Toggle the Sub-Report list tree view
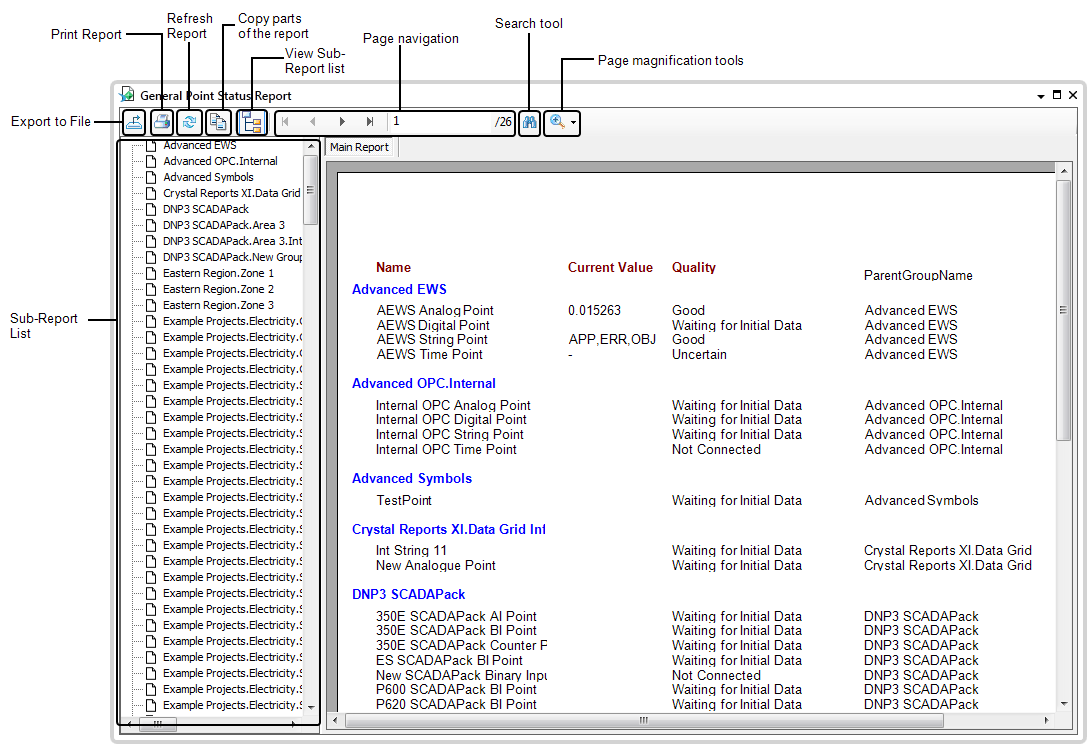Screen dimensions: 1087x744 coord(251,122)
